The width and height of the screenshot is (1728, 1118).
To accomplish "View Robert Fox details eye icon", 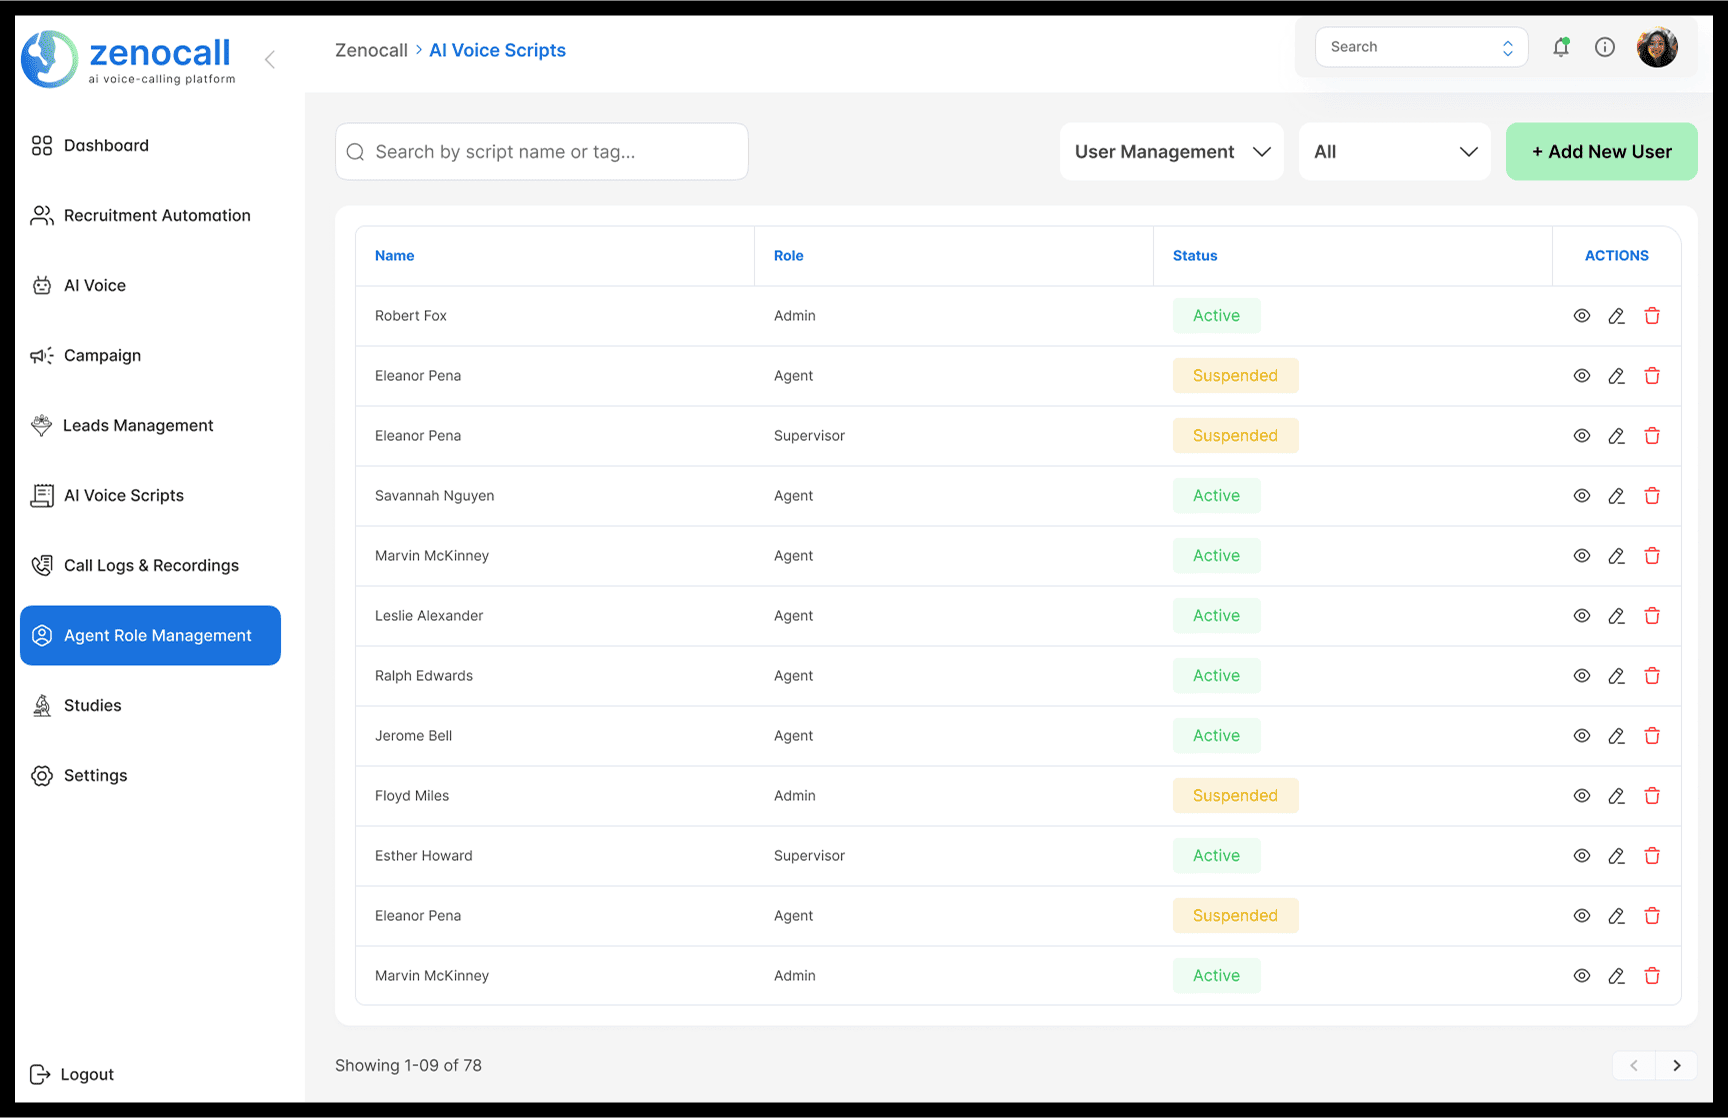I will (1581, 316).
